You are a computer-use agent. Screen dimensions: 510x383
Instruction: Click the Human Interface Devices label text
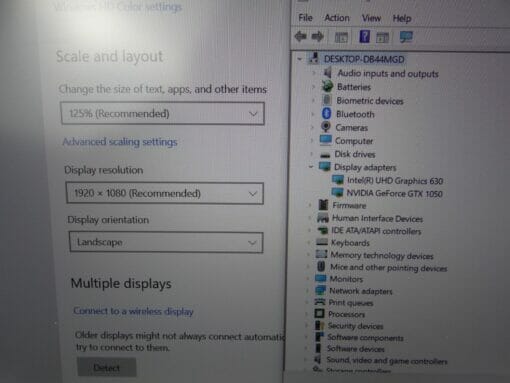coord(377,219)
